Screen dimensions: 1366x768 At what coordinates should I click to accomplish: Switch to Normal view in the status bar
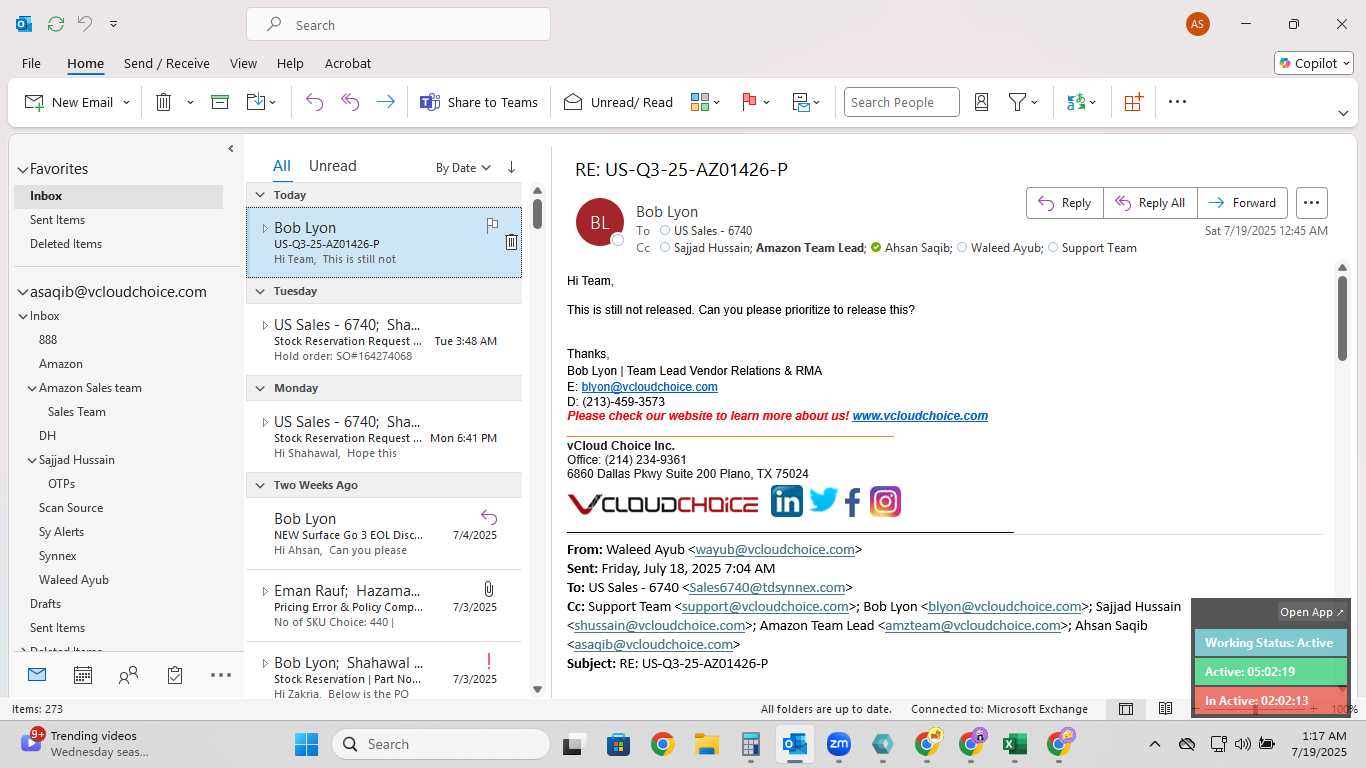(x=1126, y=709)
